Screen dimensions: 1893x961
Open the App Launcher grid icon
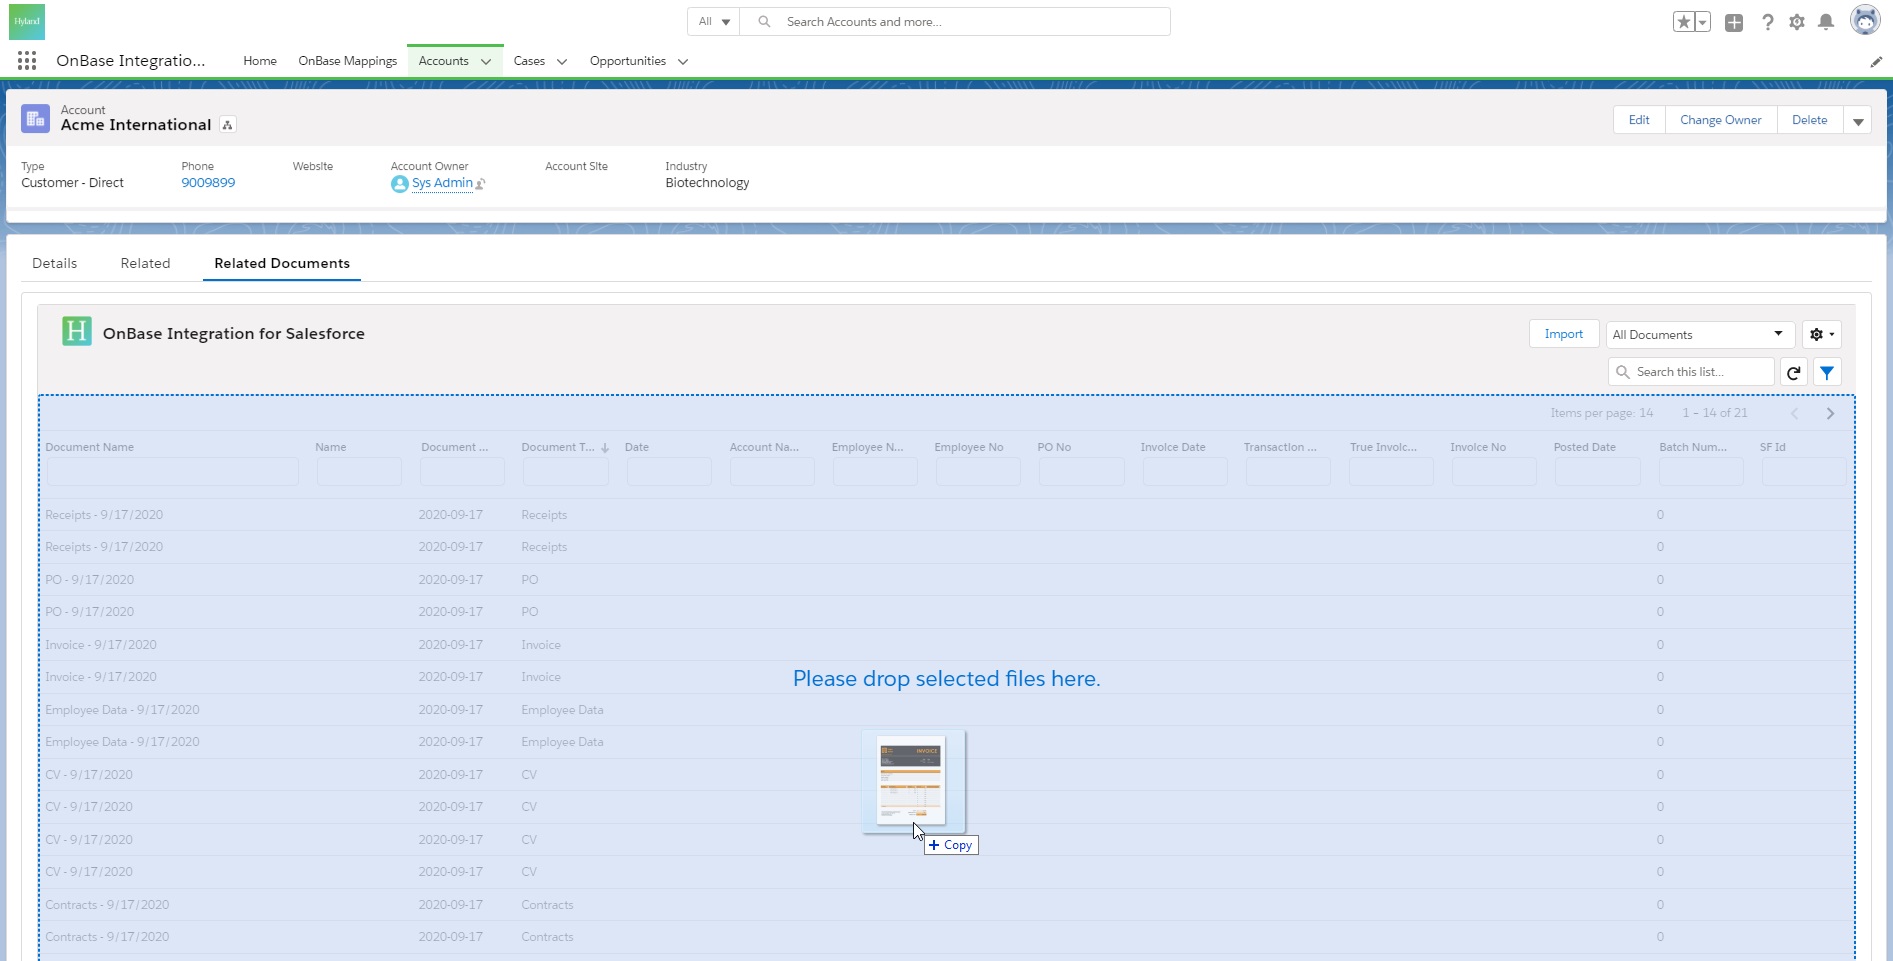(x=27, y=61)
